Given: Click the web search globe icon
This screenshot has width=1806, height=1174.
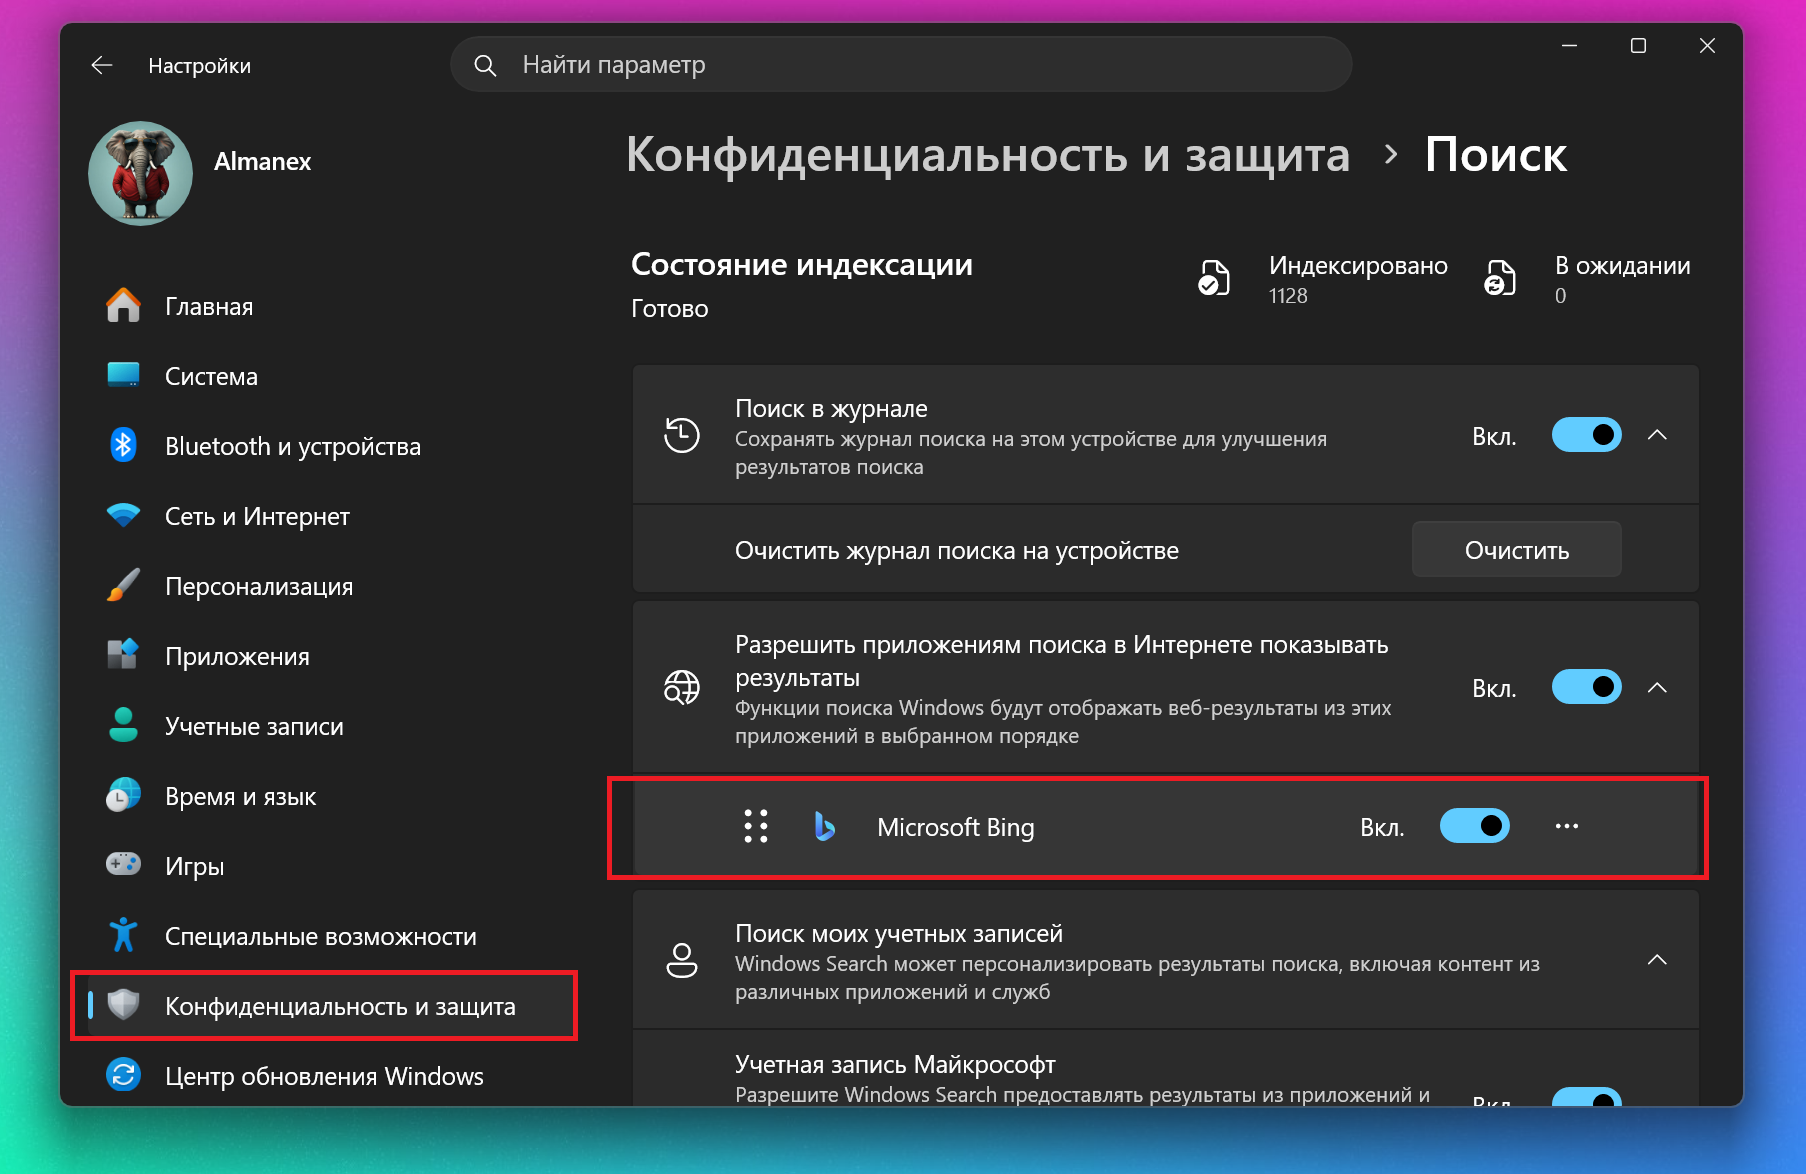Looking at the screenshot, I should point(682,688).
